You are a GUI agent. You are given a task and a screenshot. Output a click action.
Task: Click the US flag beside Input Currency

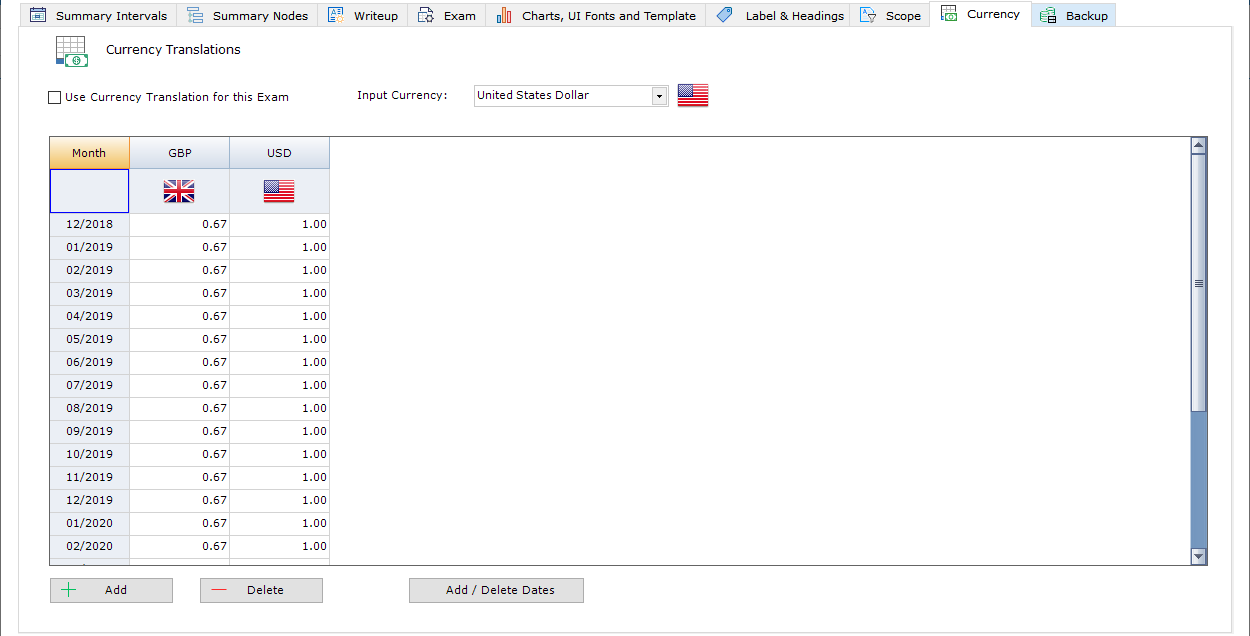pyautogui.click(x=693, y=95)
